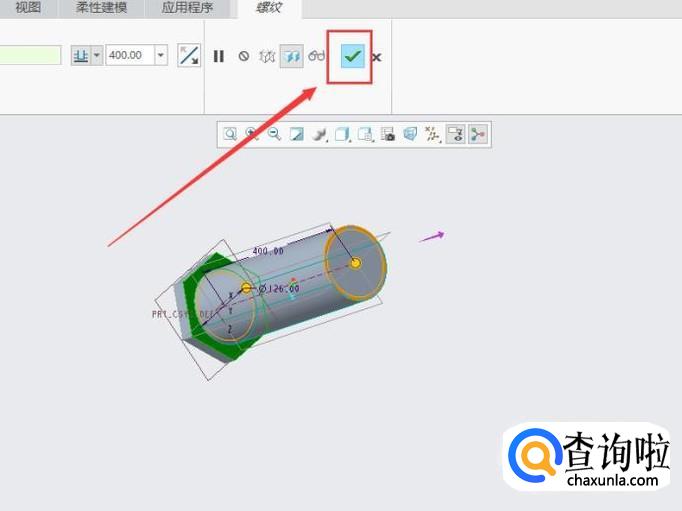Toggle the attached preview mode icon
The width and height of the screenshot is (682, 511).
tap(291, 56)
